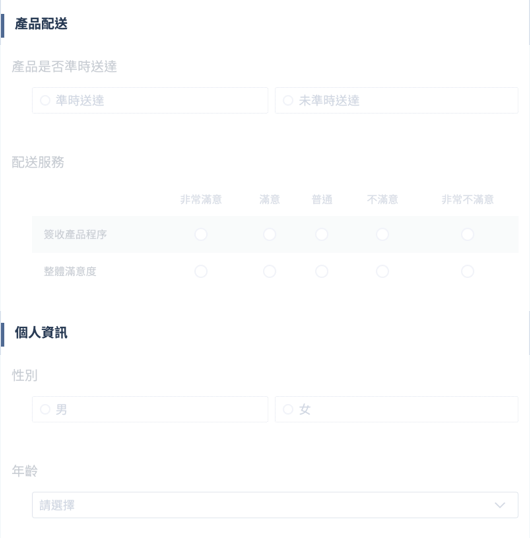This screenshot has width=530, height=538.
Task: Rate 整體滿意度 as 滿意
Action: point(269,271)
